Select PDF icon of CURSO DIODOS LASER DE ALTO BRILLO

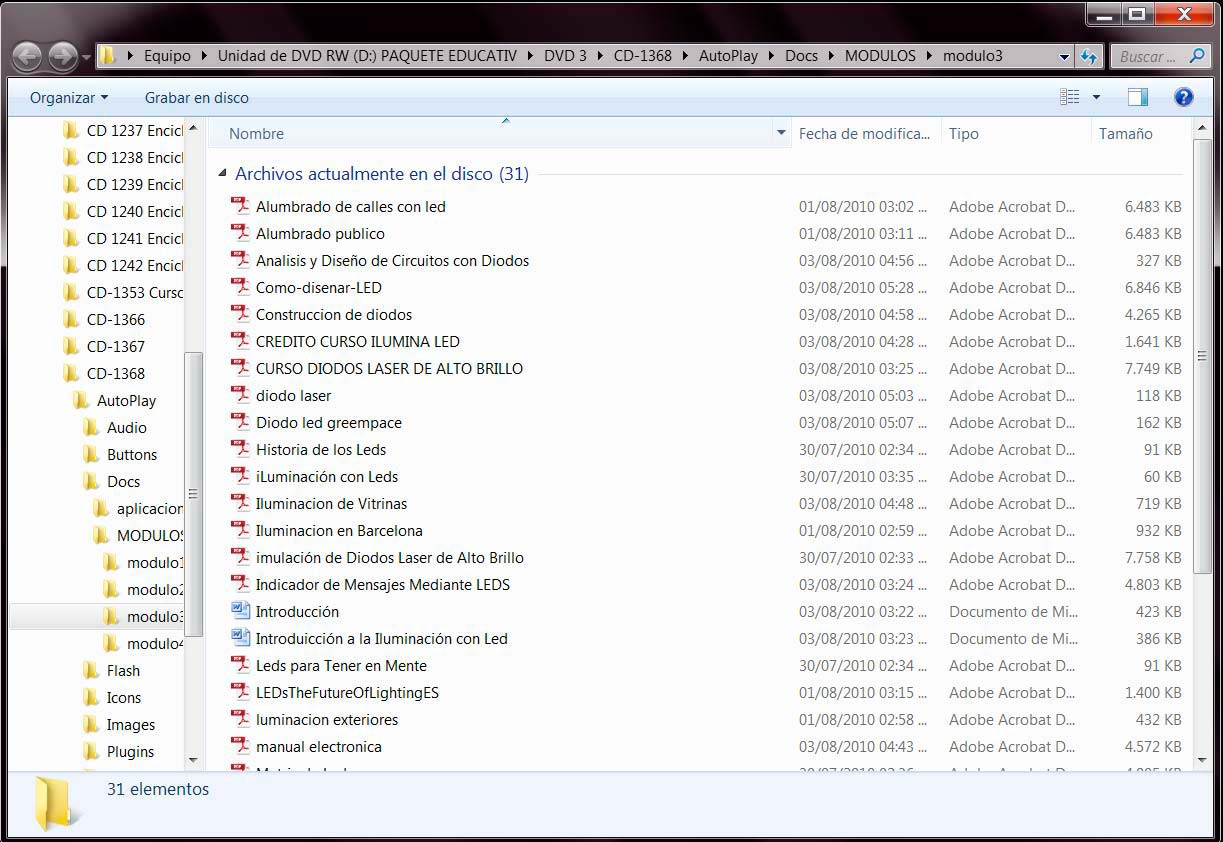[x=240, y=368]
